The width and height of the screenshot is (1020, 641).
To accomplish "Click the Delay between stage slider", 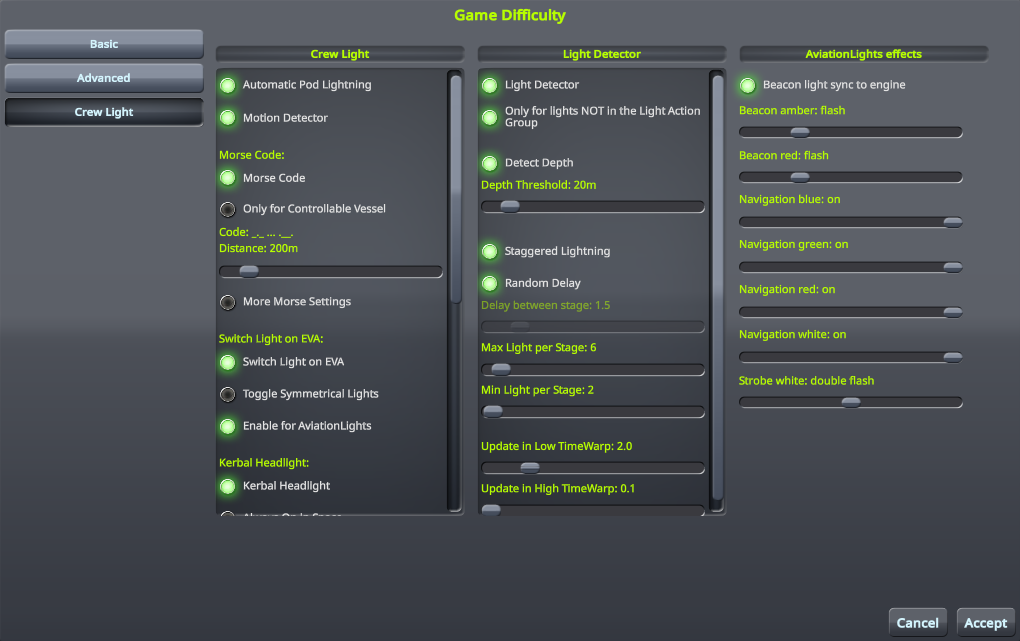I will tap(593, 325).
